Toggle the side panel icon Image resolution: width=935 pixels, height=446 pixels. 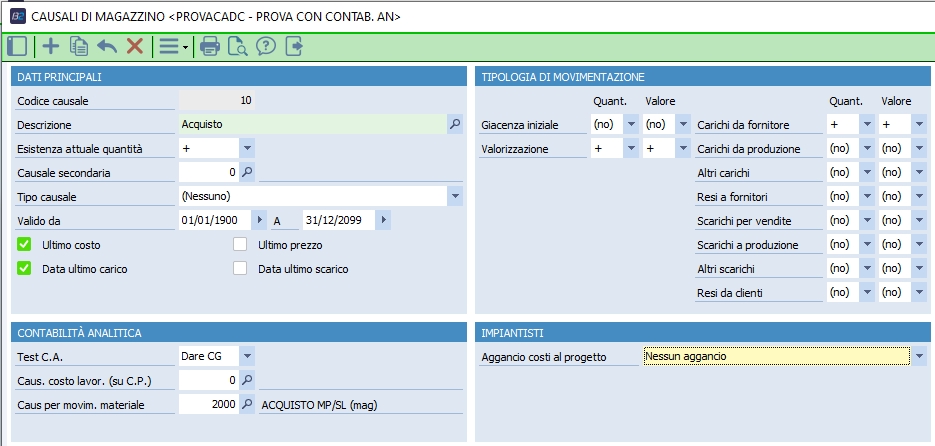17,46
